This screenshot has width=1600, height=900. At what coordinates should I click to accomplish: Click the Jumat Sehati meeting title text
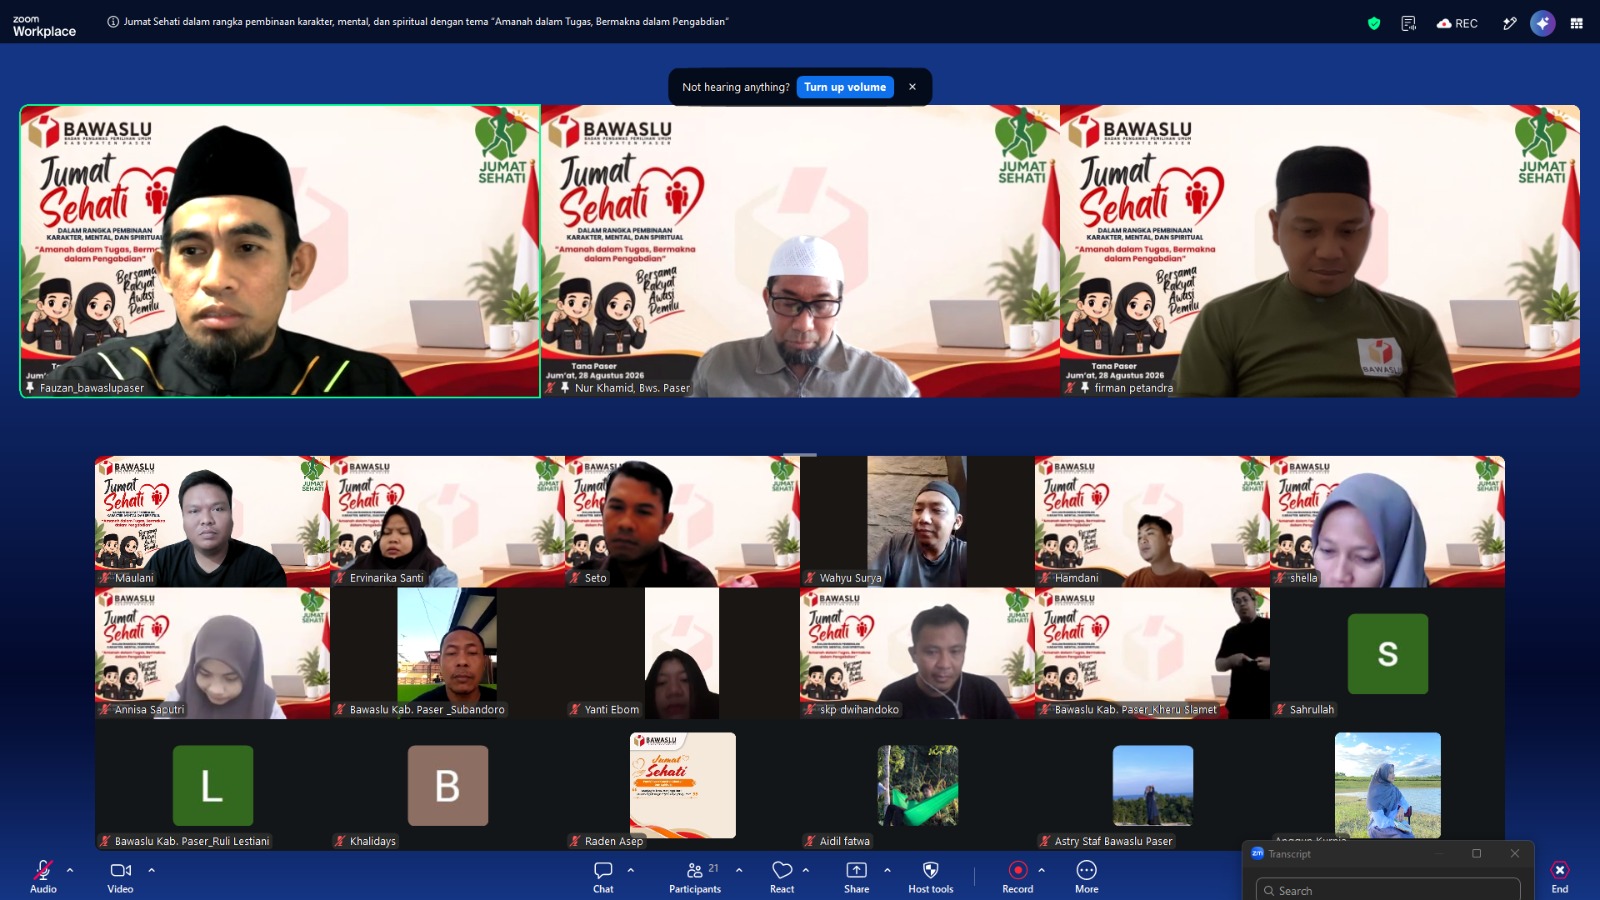[x=426, y=22]
